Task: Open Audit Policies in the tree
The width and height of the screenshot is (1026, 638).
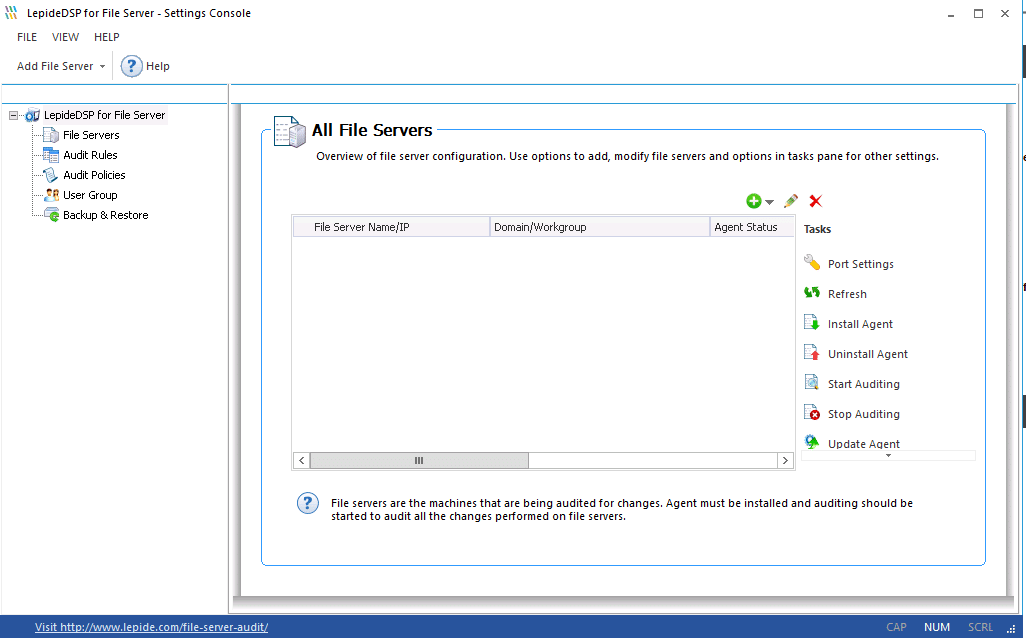Action: 94,175
